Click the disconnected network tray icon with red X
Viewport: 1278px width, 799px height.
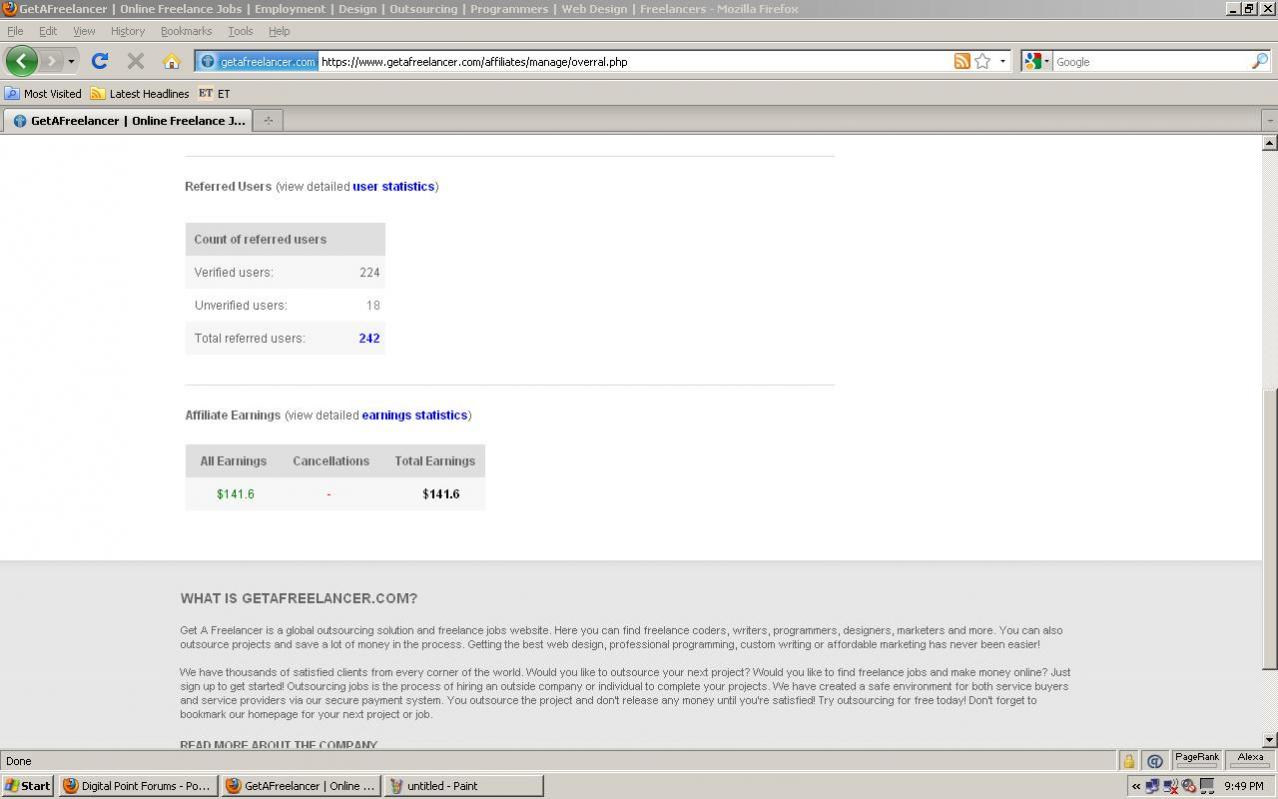point(1171,786)
